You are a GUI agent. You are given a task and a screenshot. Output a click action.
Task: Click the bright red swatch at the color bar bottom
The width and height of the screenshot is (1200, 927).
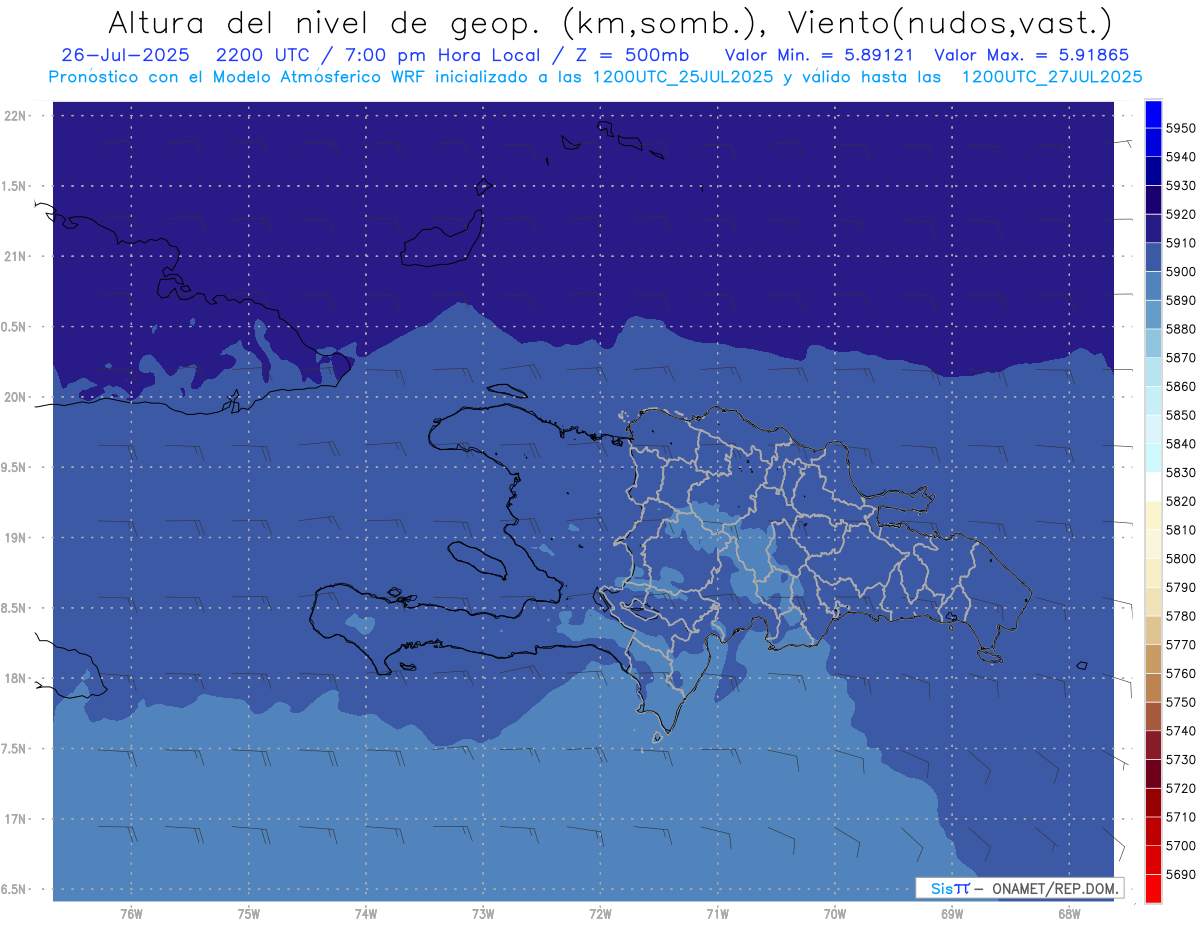pyautogui.click(x=1153, y=889)
